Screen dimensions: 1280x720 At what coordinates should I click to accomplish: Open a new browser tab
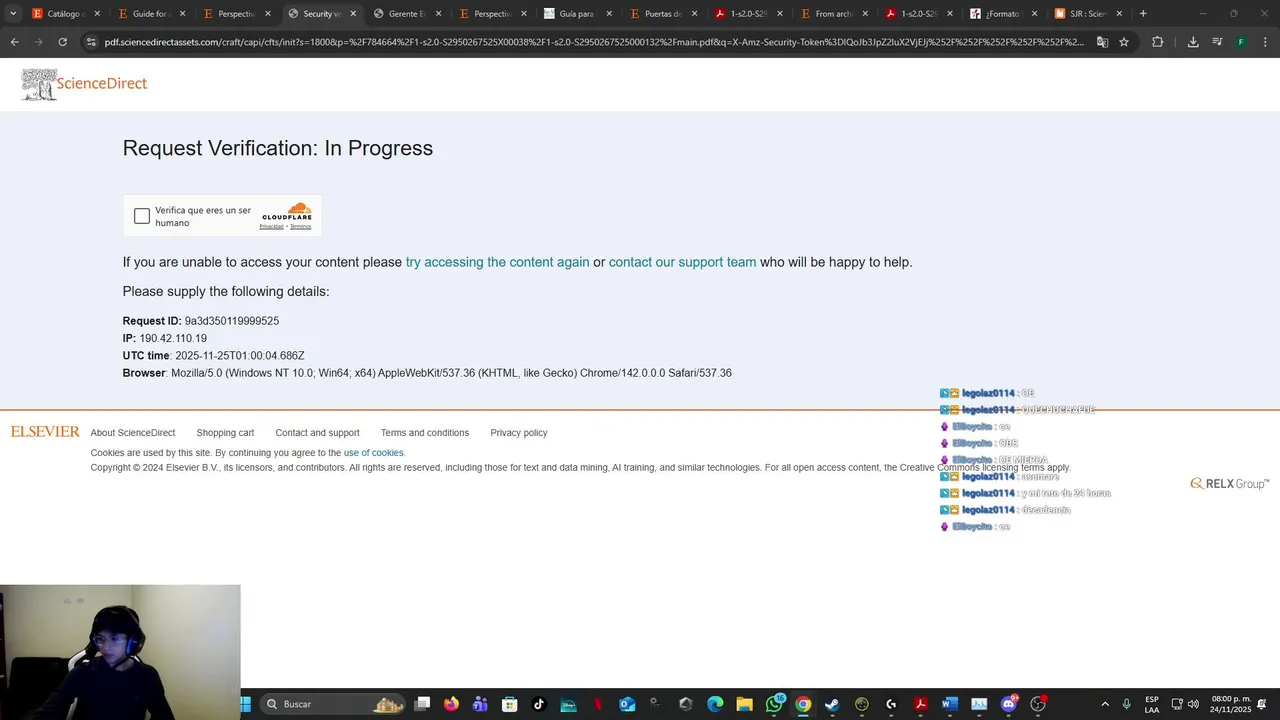pyautogui.click(x=1143, y=14)
